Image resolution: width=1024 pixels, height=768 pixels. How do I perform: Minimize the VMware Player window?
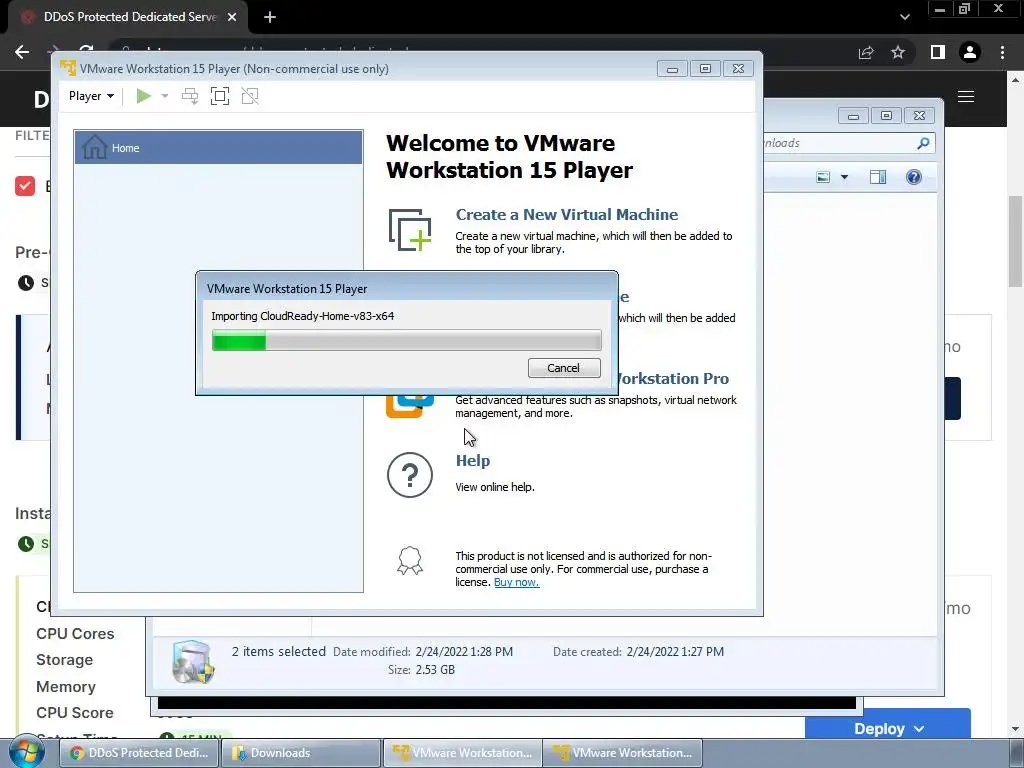[672, 69]
